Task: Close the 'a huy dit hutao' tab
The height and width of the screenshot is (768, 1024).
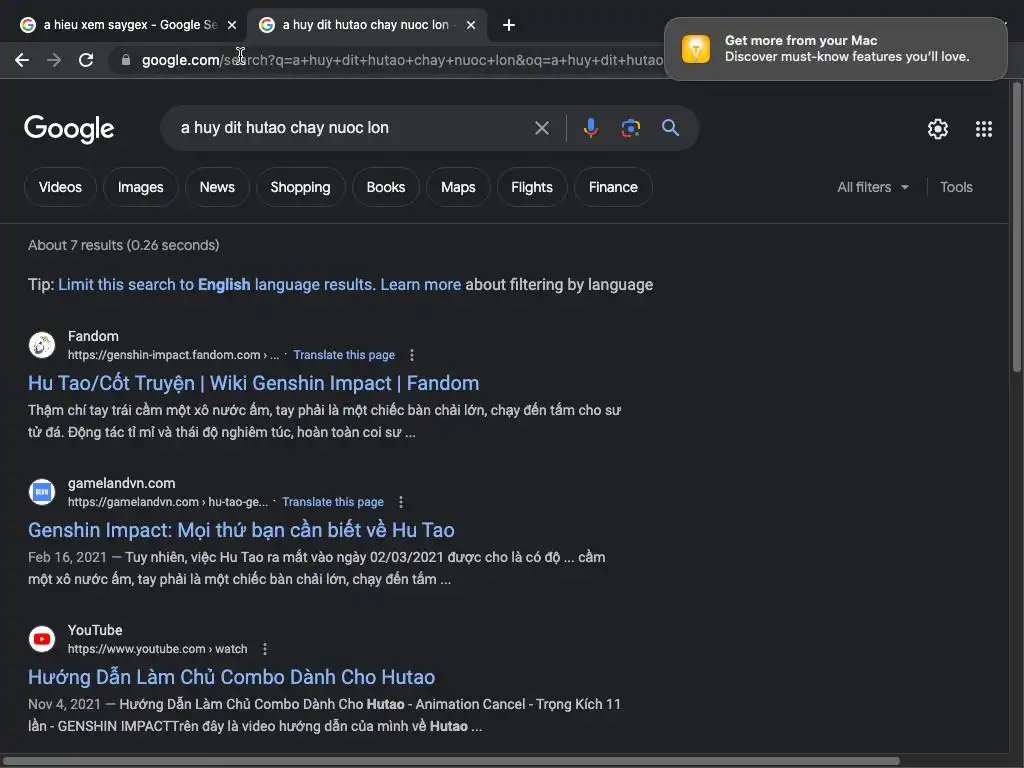Action: coord(471,25)
